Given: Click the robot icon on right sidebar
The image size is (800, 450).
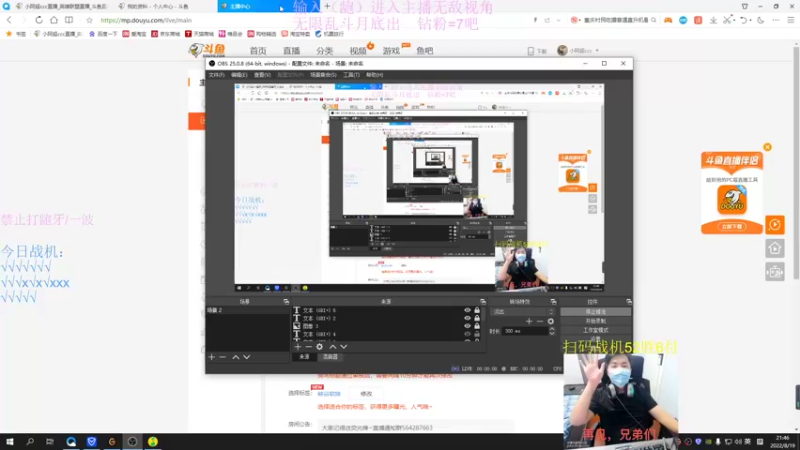Looking at the screenshot, I should click(x=774, y=272).
